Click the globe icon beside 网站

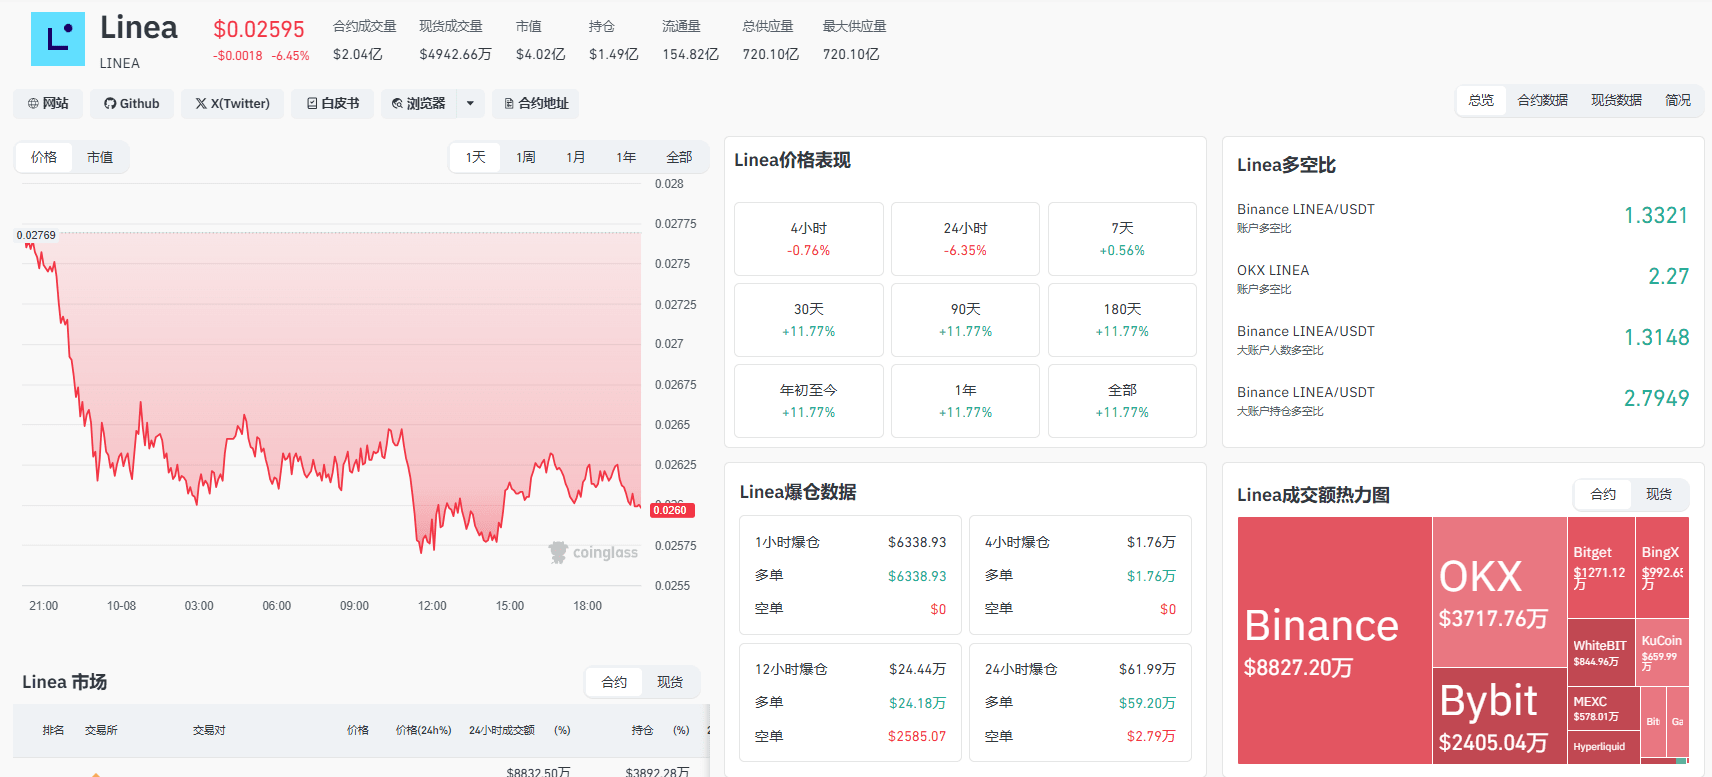point(33,104)
